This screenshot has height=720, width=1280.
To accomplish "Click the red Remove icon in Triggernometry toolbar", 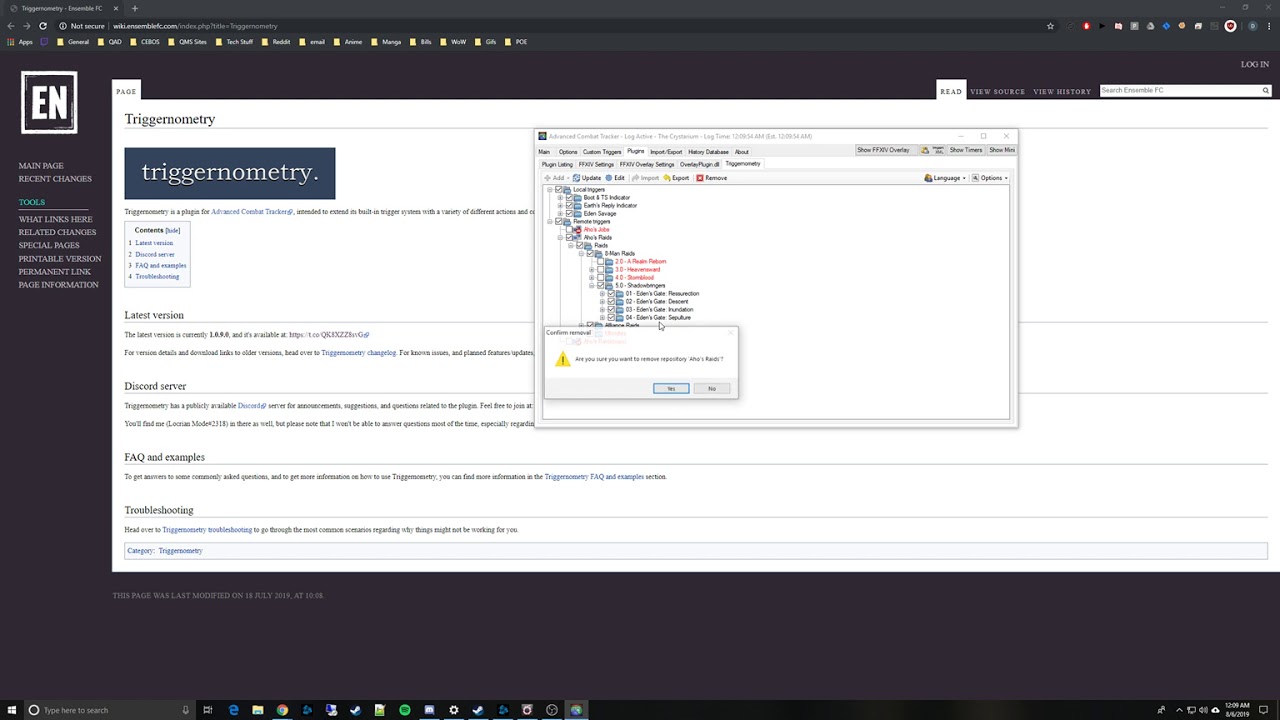I will coord(700,178).
